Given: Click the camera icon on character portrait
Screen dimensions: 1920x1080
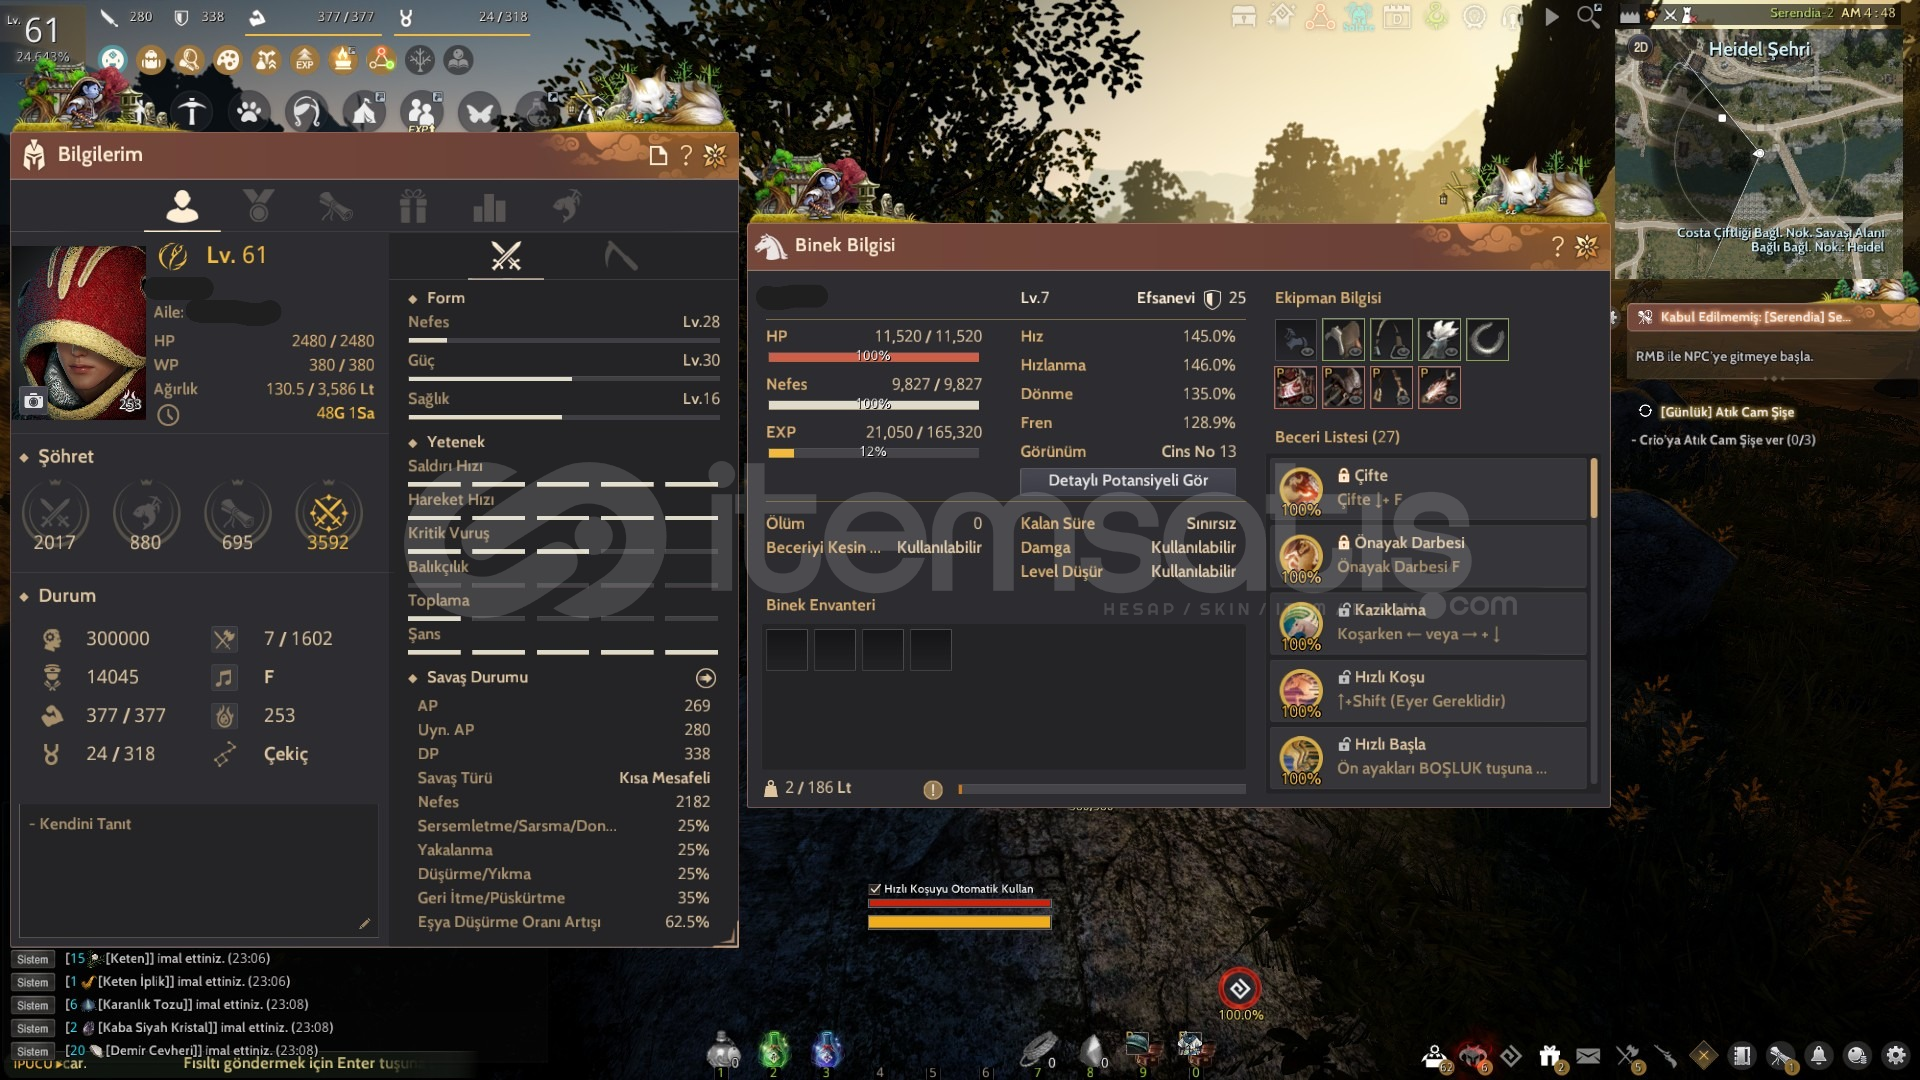Looking at the screenshot, I should 33,400.
